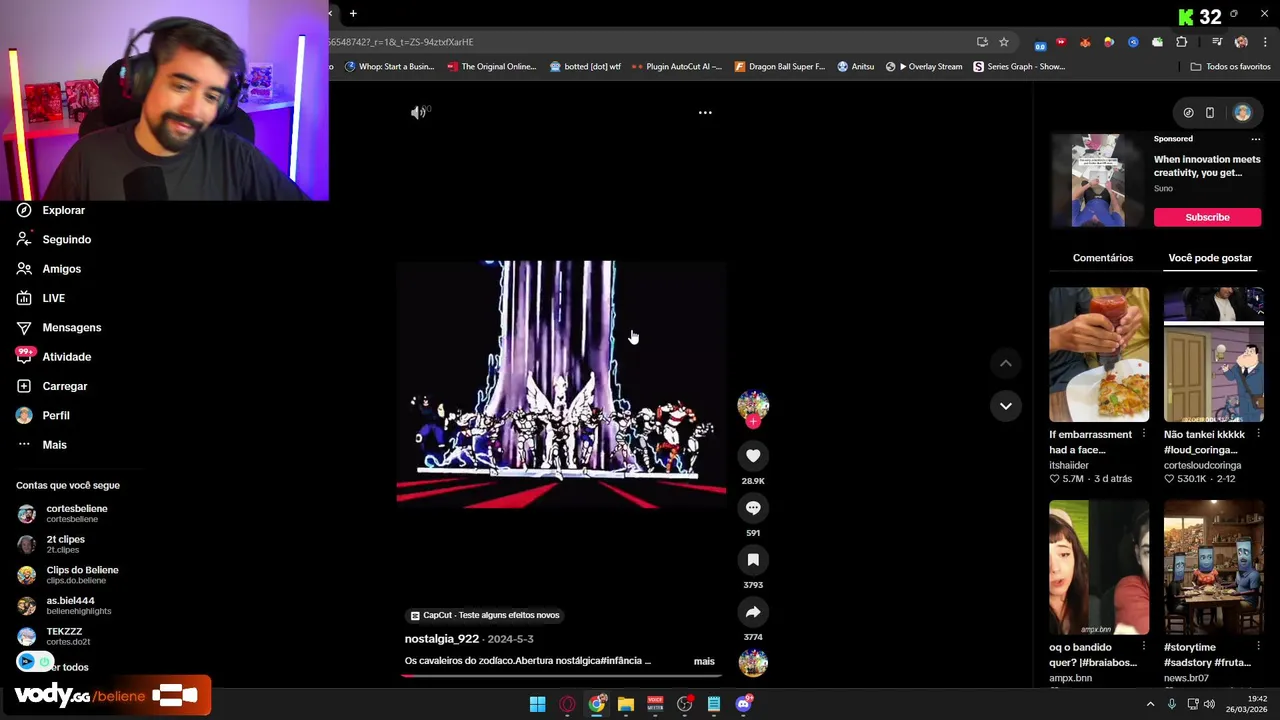This screenshot has height=720, width=1280.
Task: Open 'Não tankei kkkkk' video thumbnail
Action: (1214, 354)
